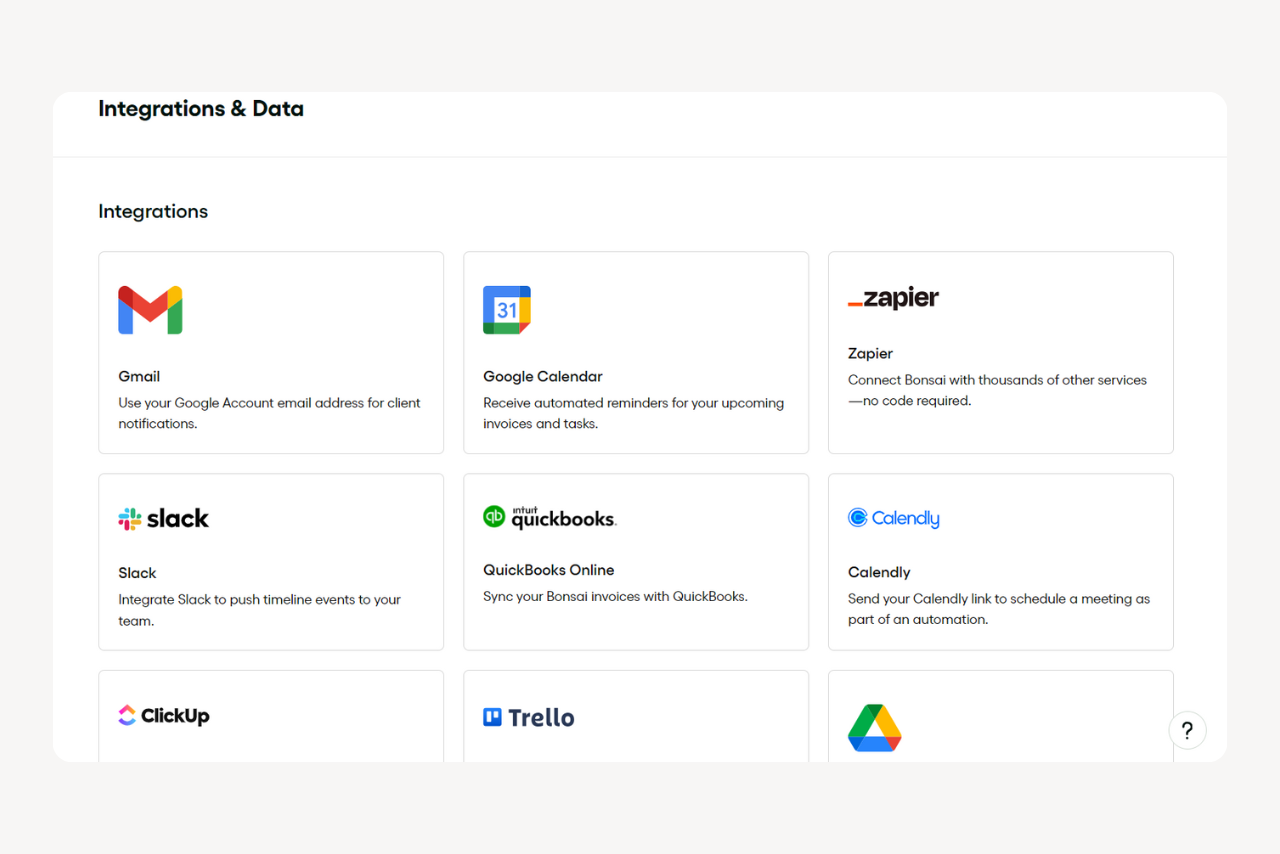Image resolution: width=1280 pixels, height=854 pixels.
Task: Click the Gmail description about client notifications
Action: click(269, 413)
